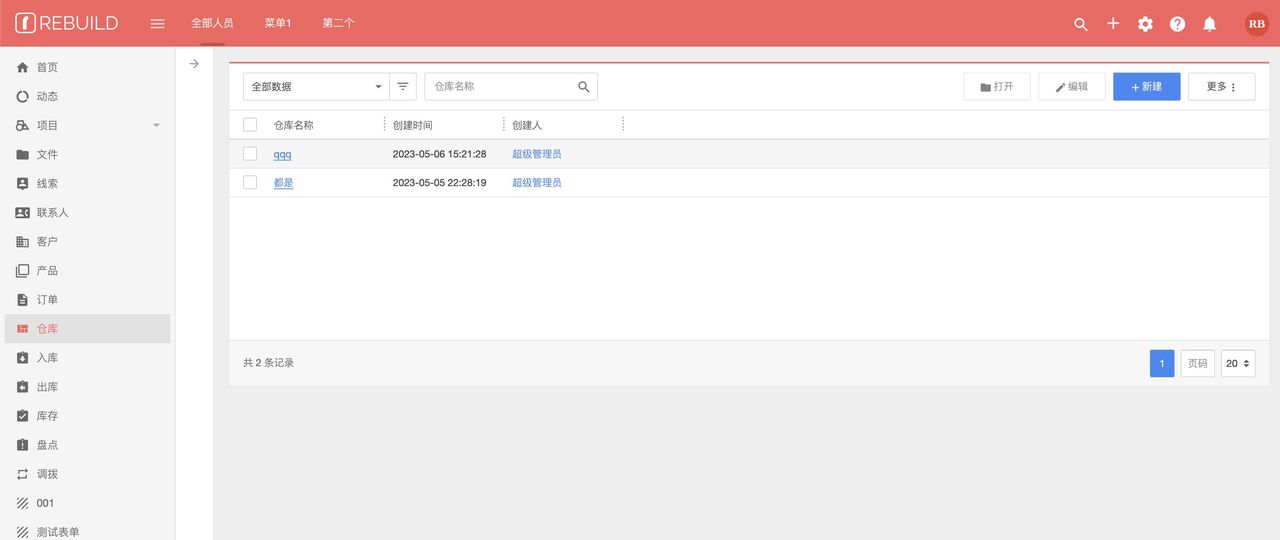Open the qqq warehouse link
Viewport: 1280px width, 540px height.
(x=282, y=154)
